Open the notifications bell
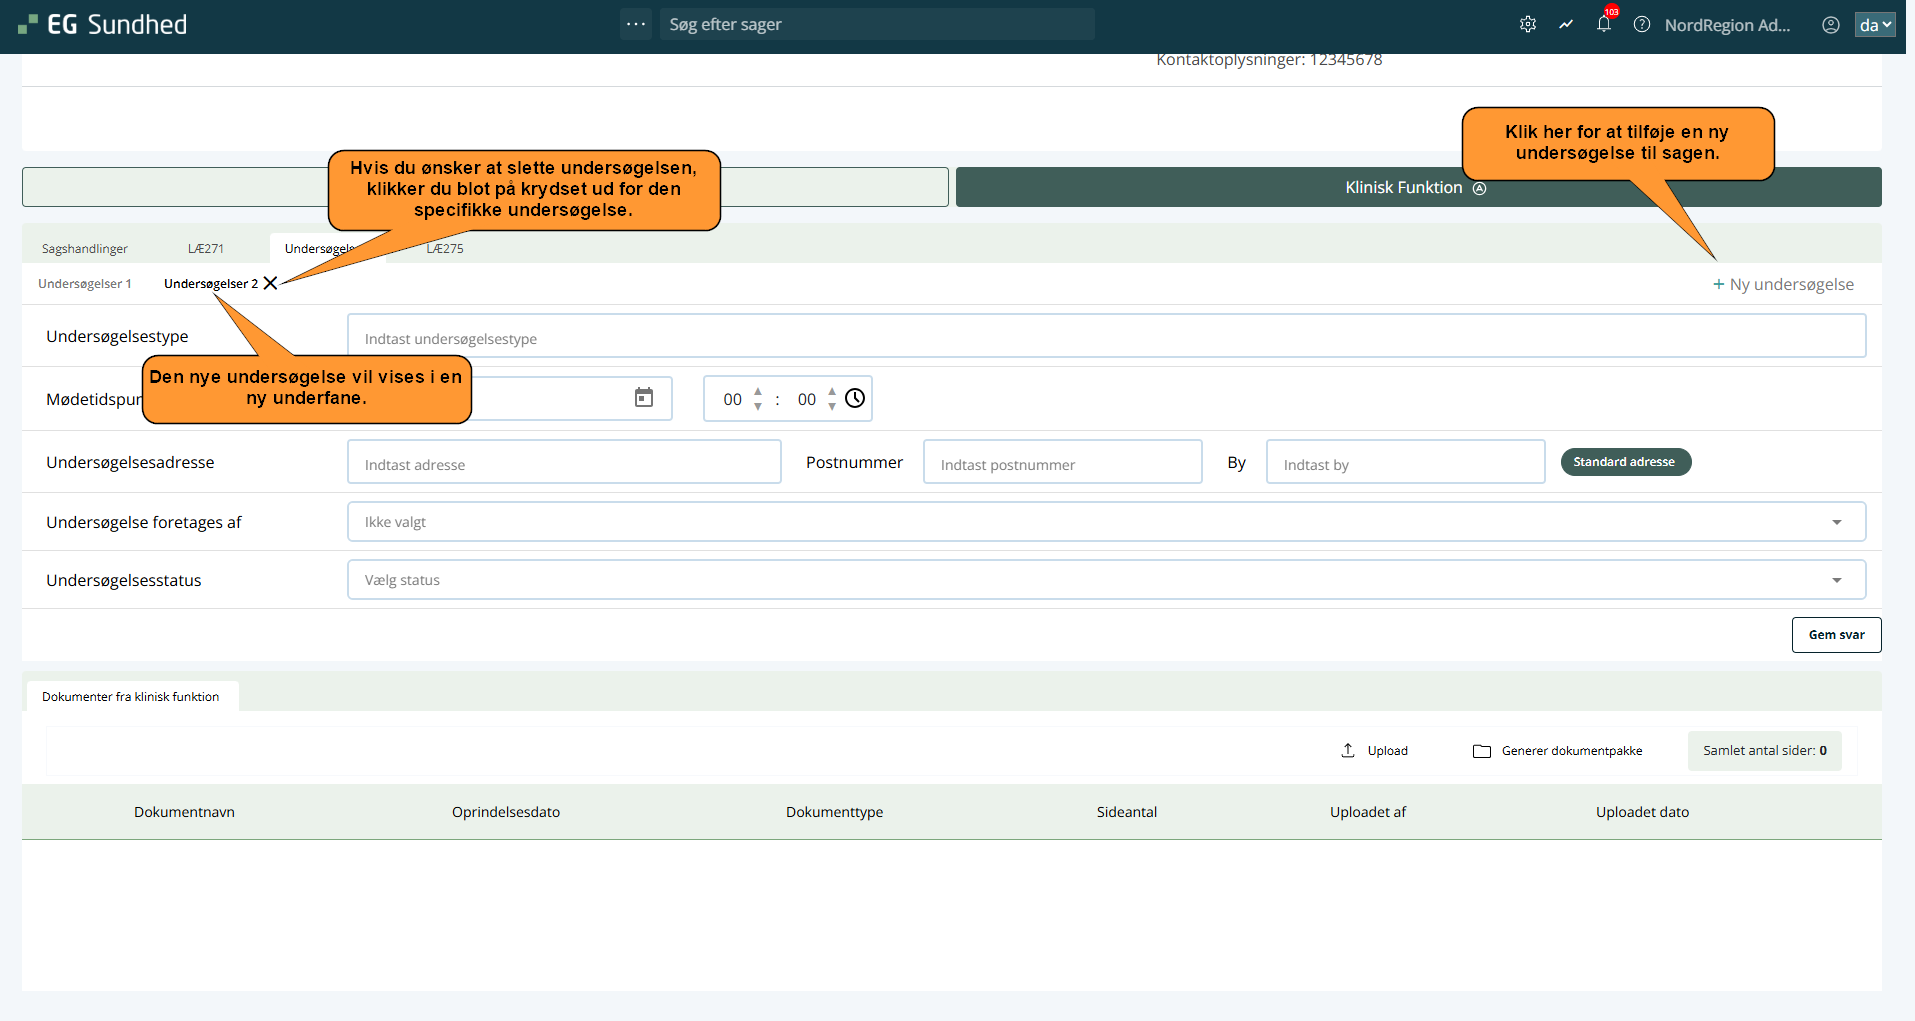The image size is (1915, 1021). click(1603, 25)
